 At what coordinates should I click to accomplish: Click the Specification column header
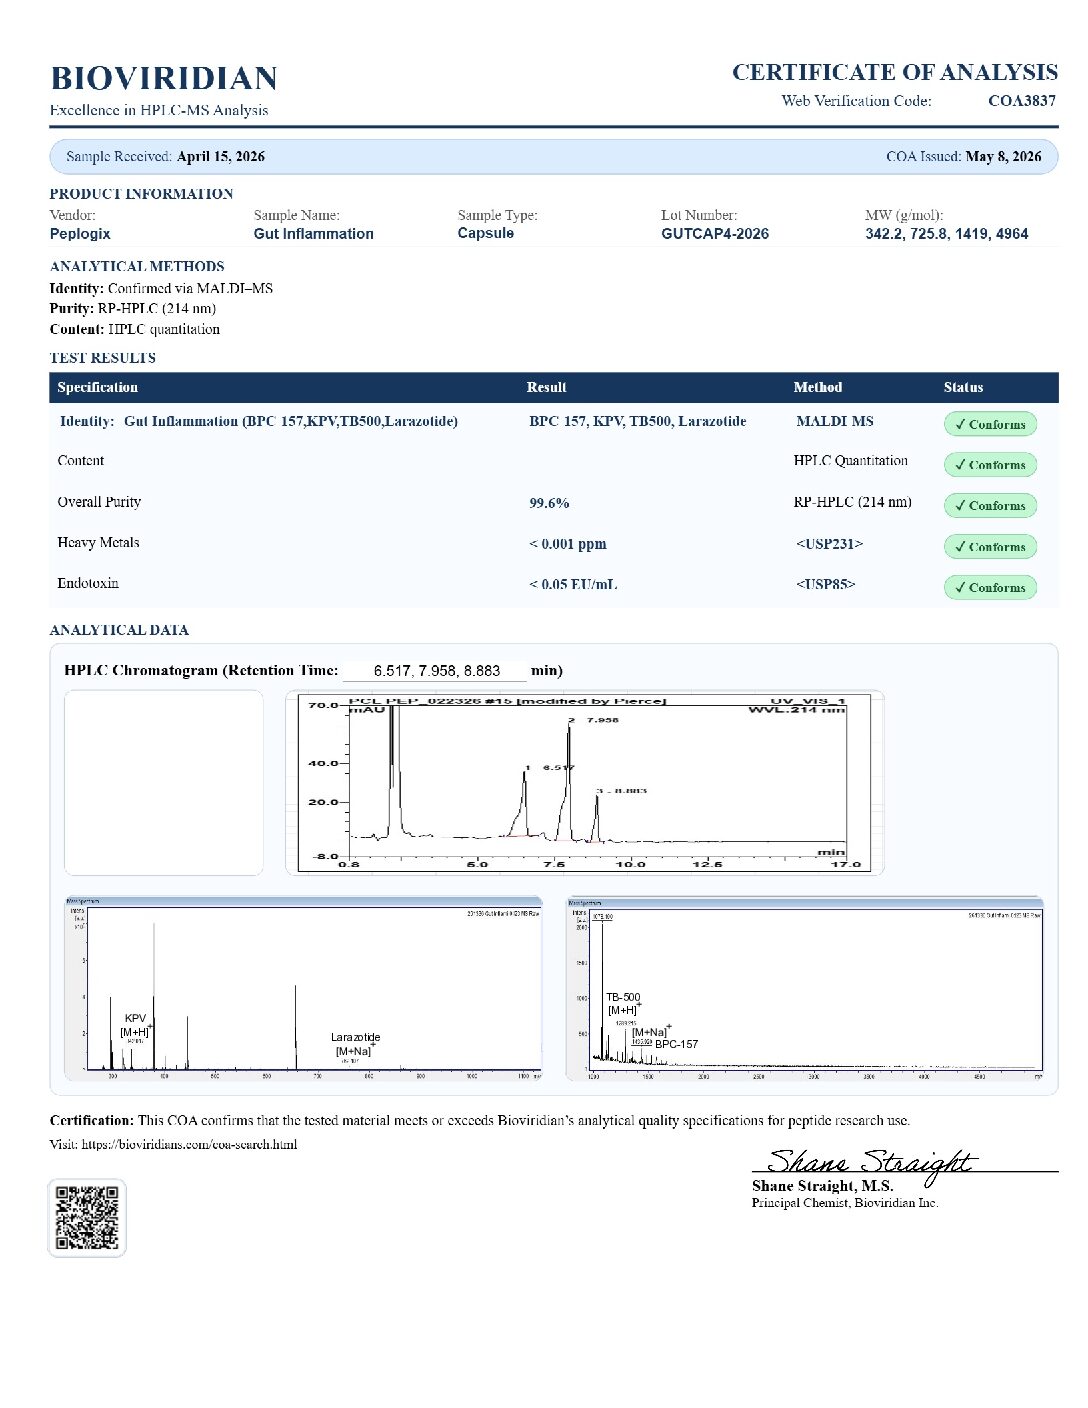(98, 387)
